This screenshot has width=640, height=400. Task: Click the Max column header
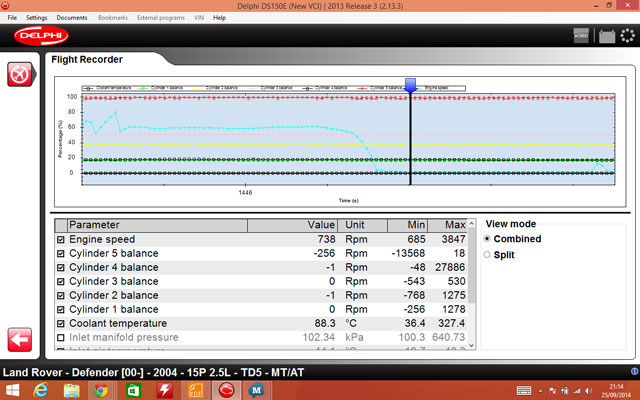447,225
